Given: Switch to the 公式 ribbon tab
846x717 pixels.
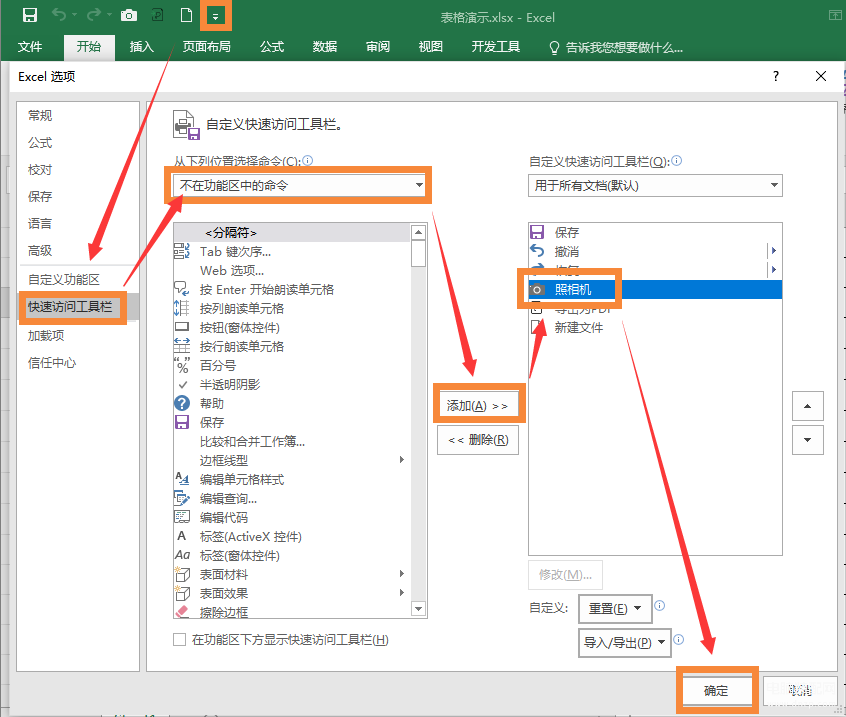Looking at the screenshot, I should (x=271, y=47).
